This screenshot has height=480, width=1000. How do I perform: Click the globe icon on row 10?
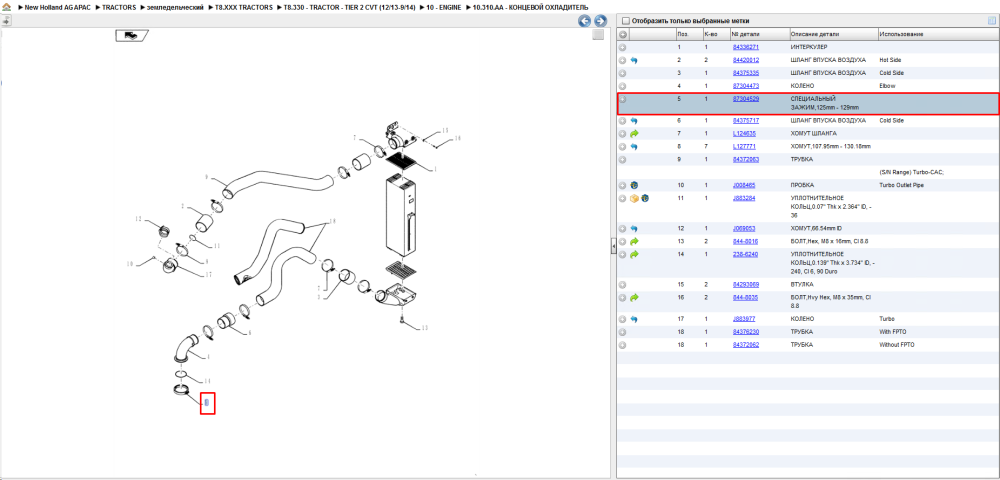pos(634,185)
